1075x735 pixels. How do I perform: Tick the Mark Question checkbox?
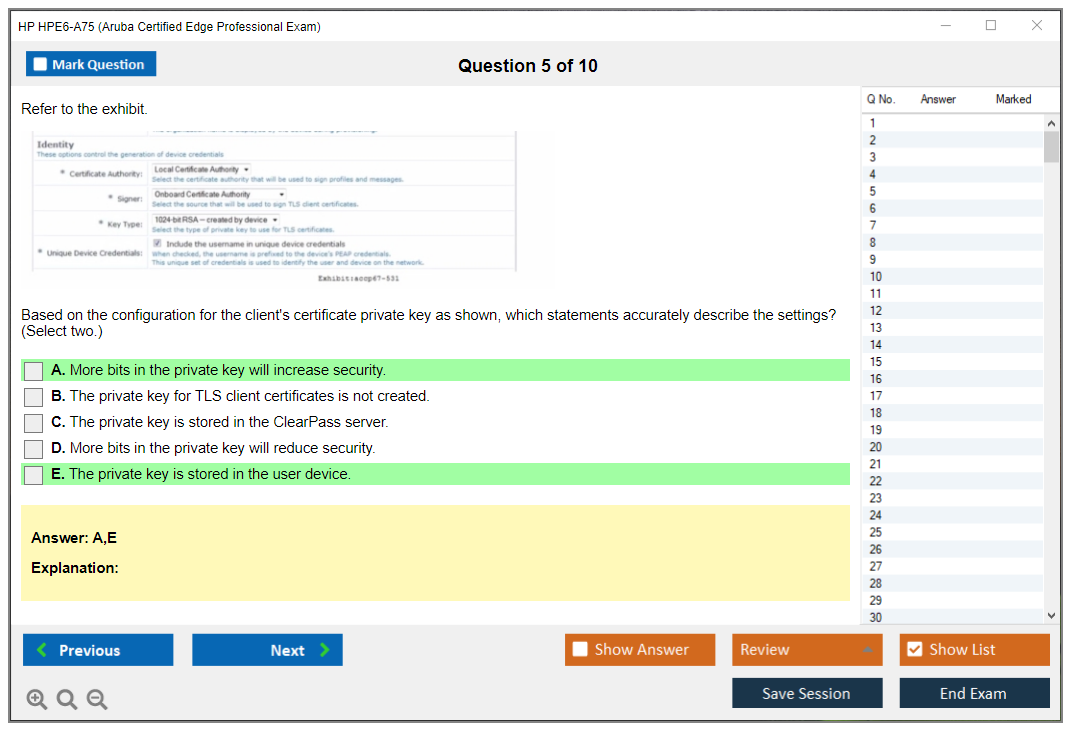[x=41, y=64]
